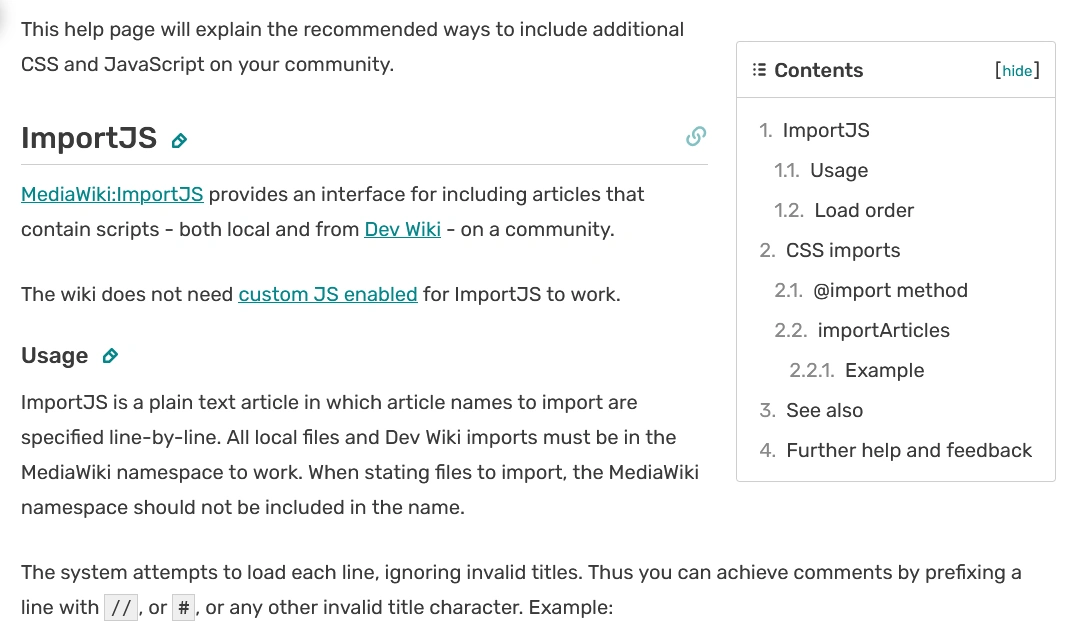Click the edit pencil beside the Usage heading

(x=110, y=355)
